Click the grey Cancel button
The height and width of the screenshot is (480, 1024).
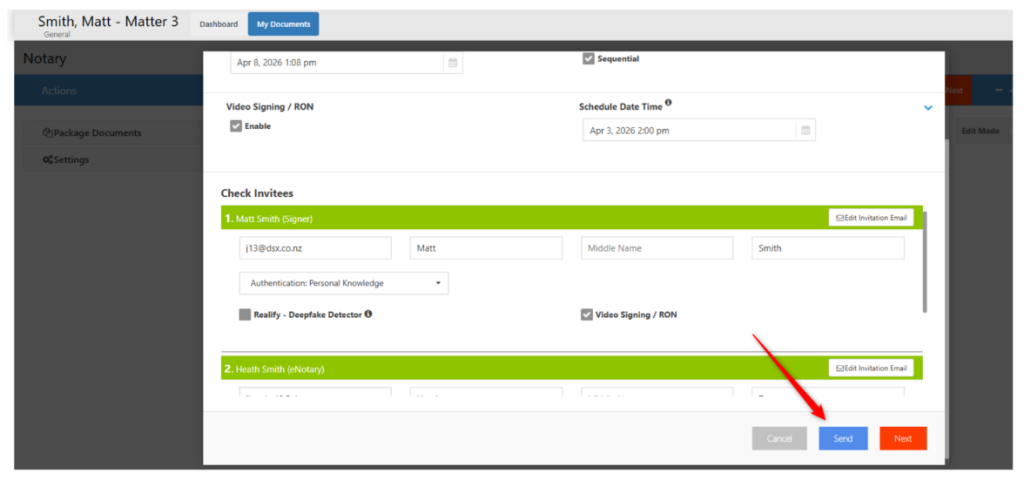(779, 438)
